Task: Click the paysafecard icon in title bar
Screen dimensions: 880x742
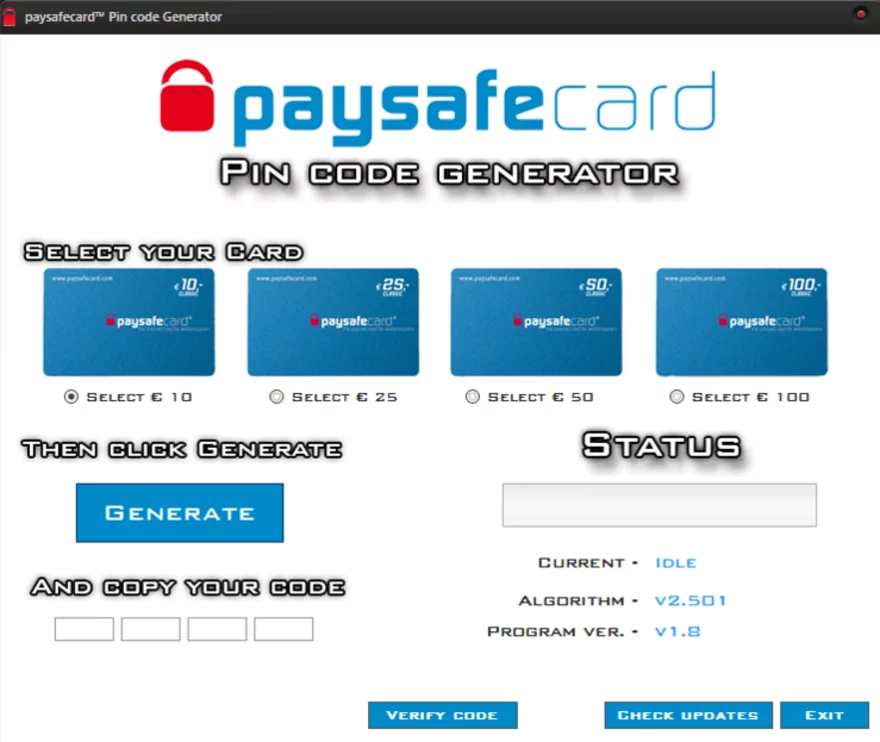Action: coord(11,16)
